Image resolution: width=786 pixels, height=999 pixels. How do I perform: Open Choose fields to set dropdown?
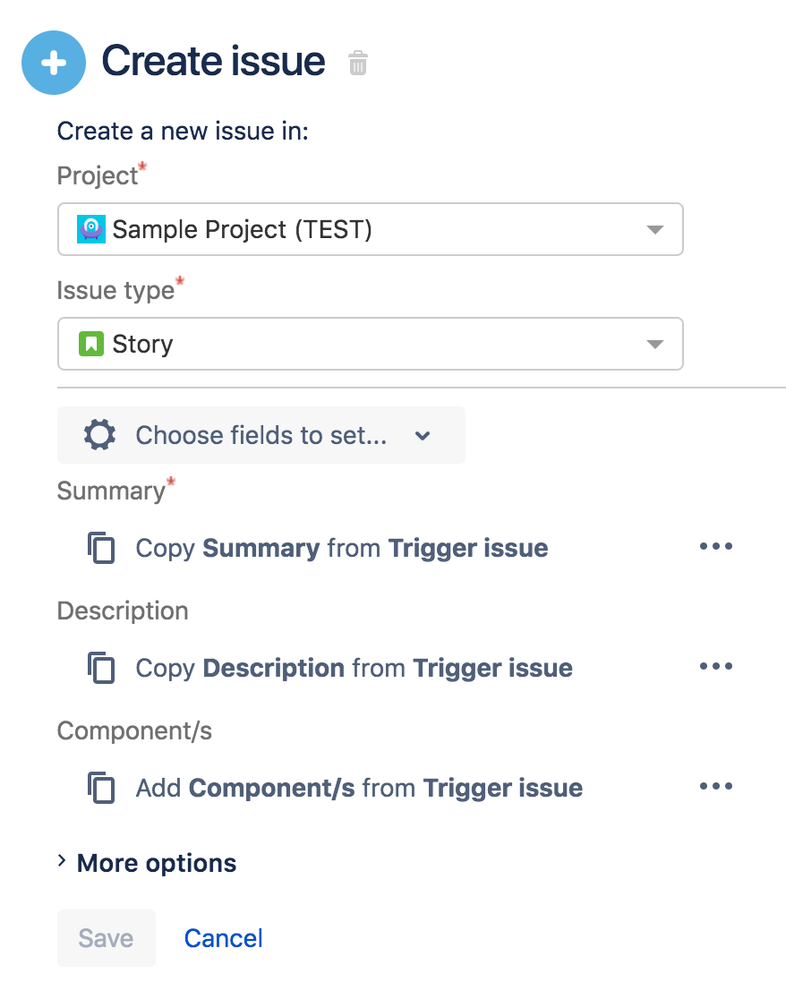pyautogui.click(x=261, y=435)
